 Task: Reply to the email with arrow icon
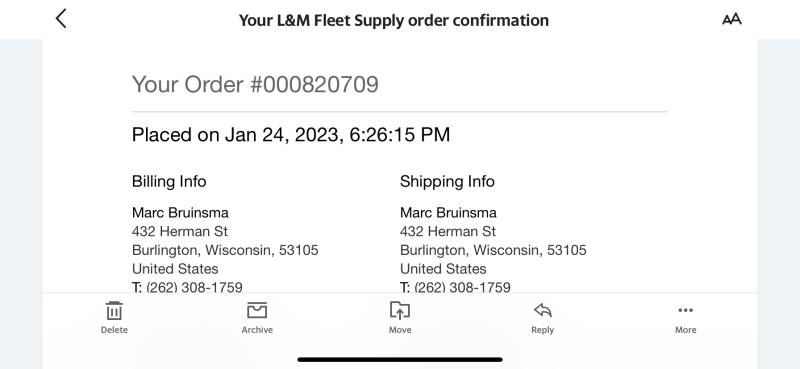(542, 310)
